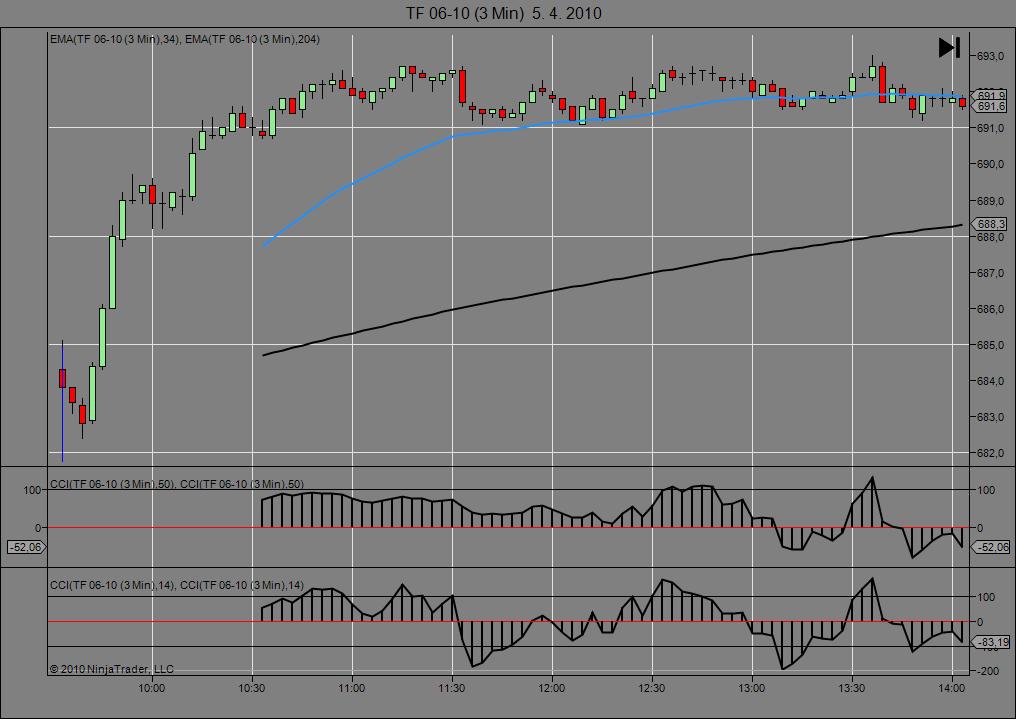Click the 11:30 time axis label
Image resolution: width=1016 pixels, height=719 pixels.
tap(451, 688)
